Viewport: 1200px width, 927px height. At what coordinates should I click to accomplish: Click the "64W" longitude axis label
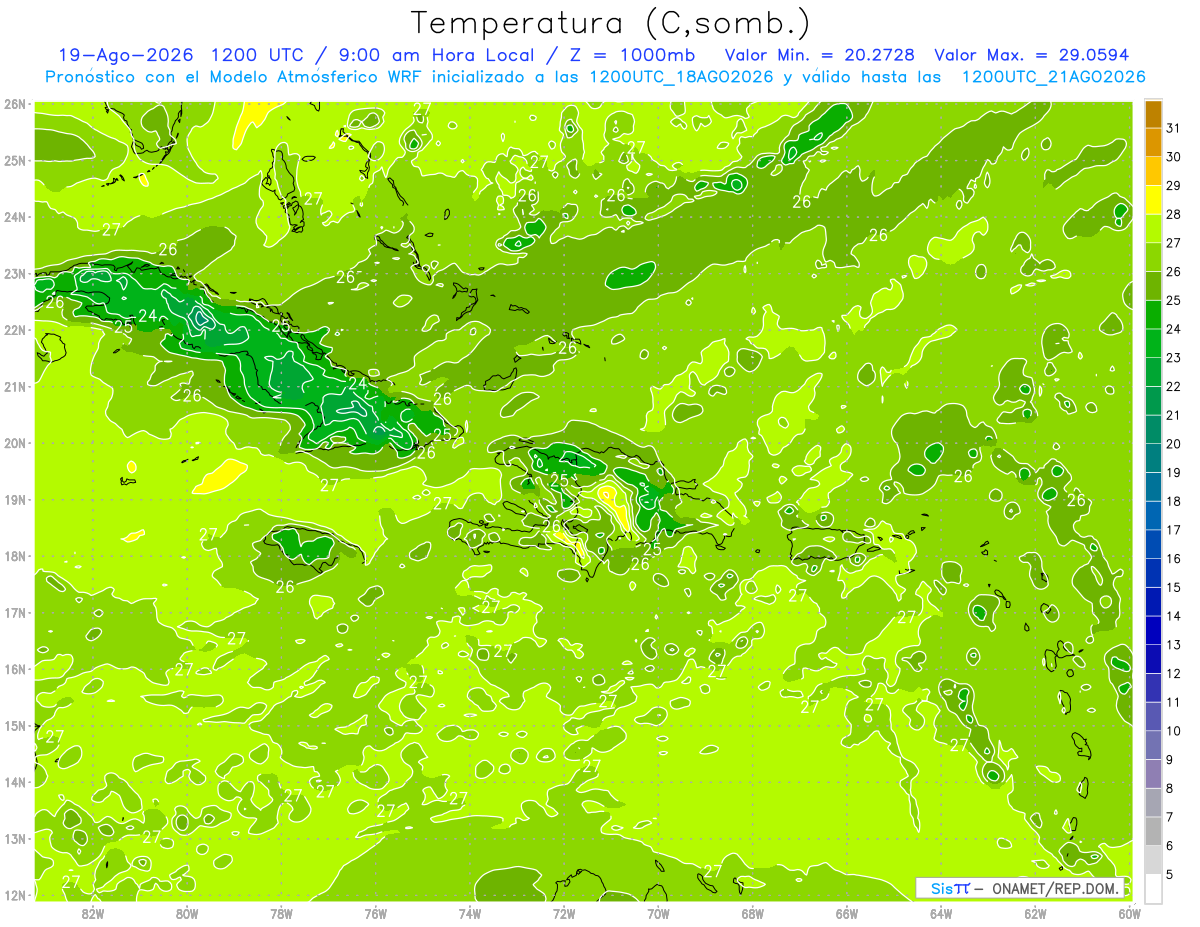point(941,913)
